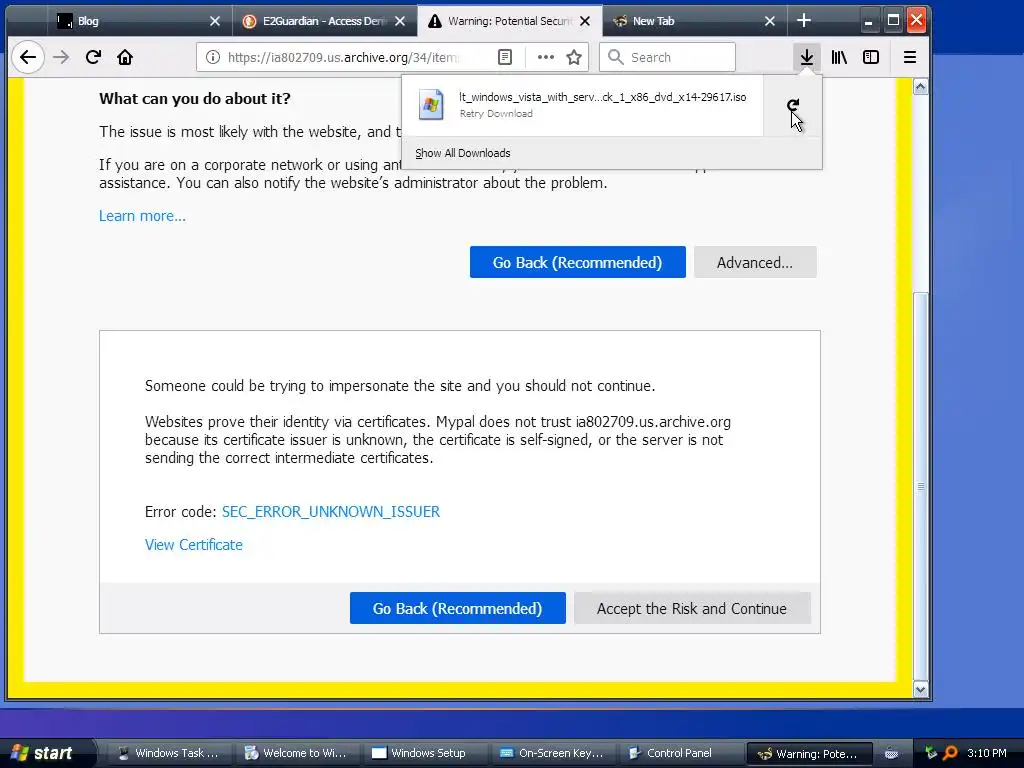The height and width of the screenshot is (768, 1024).
Task: Select the lt_windows_vista ISO download entry
Action: tap(583, 106)
